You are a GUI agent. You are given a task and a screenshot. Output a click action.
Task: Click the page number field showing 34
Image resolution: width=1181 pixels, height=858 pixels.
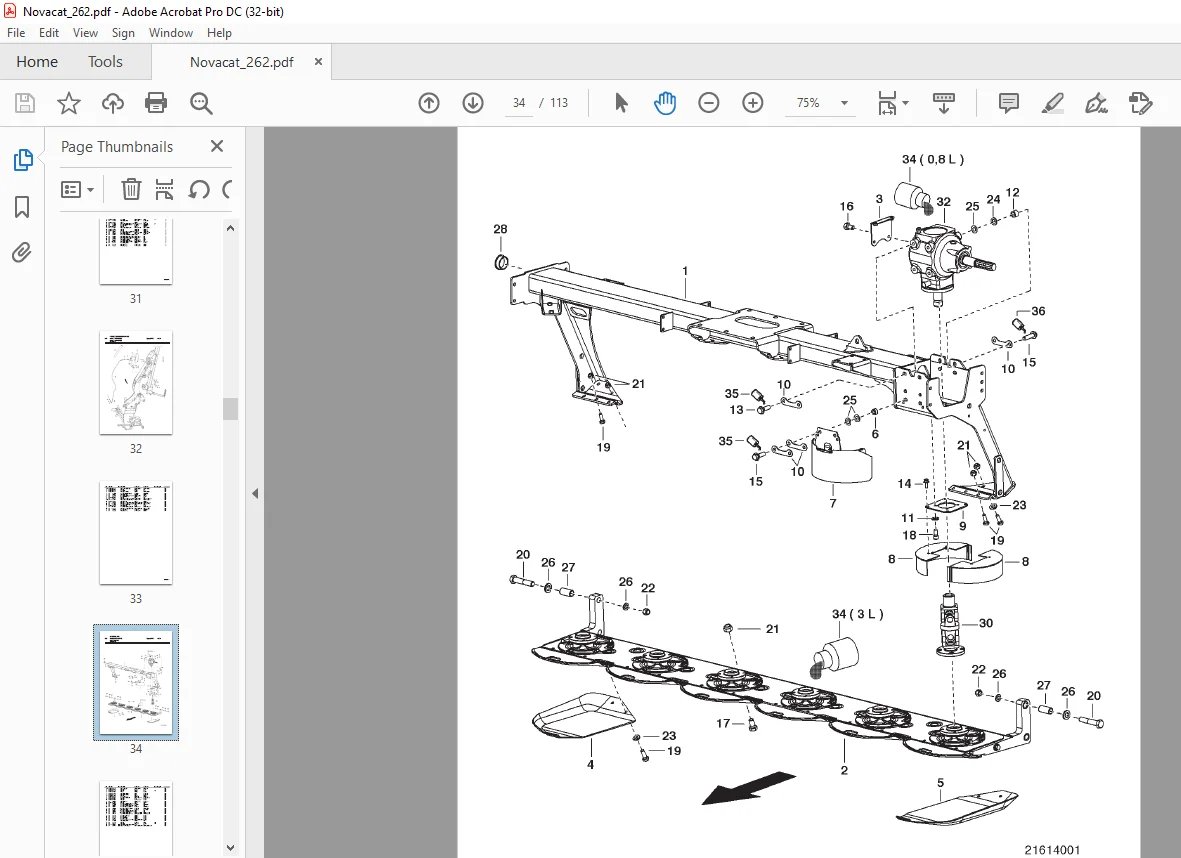pos(519,103)
